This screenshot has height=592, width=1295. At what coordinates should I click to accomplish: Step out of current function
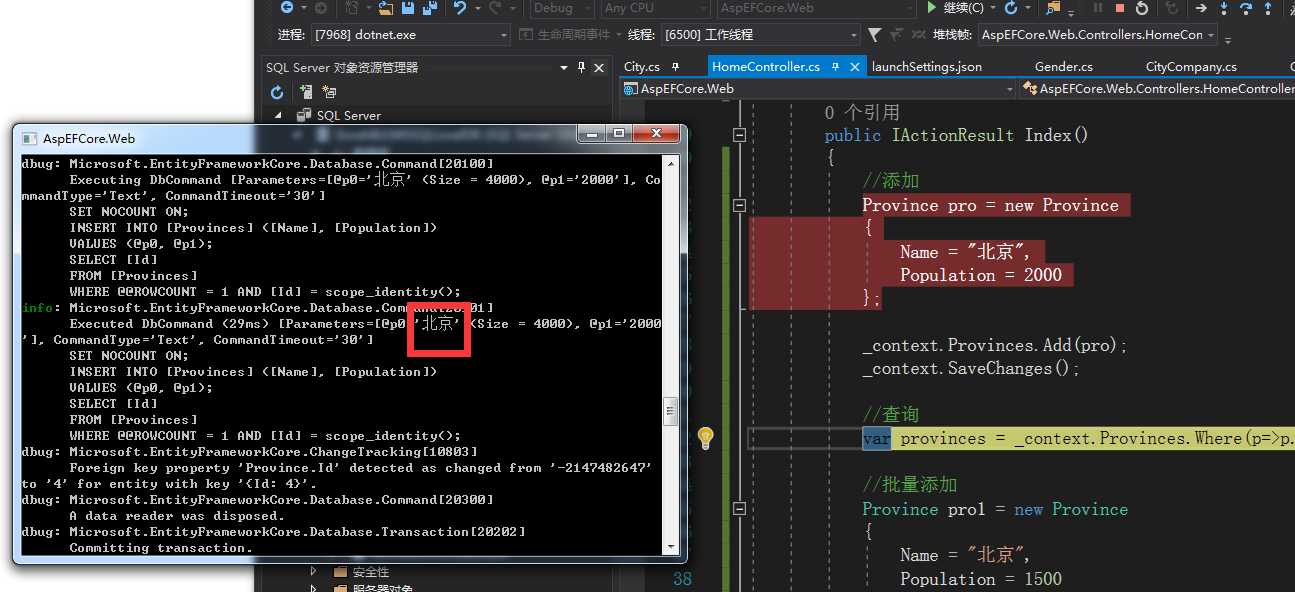[x=1269, y=8]
